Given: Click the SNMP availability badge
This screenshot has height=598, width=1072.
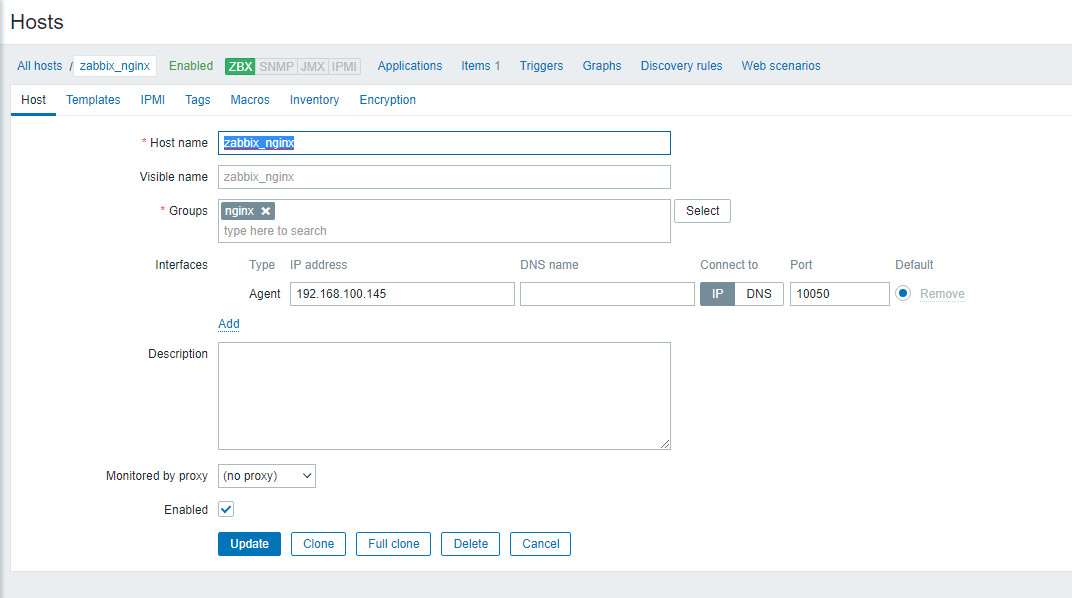Looking at the screenshot, I should [276, 66].
